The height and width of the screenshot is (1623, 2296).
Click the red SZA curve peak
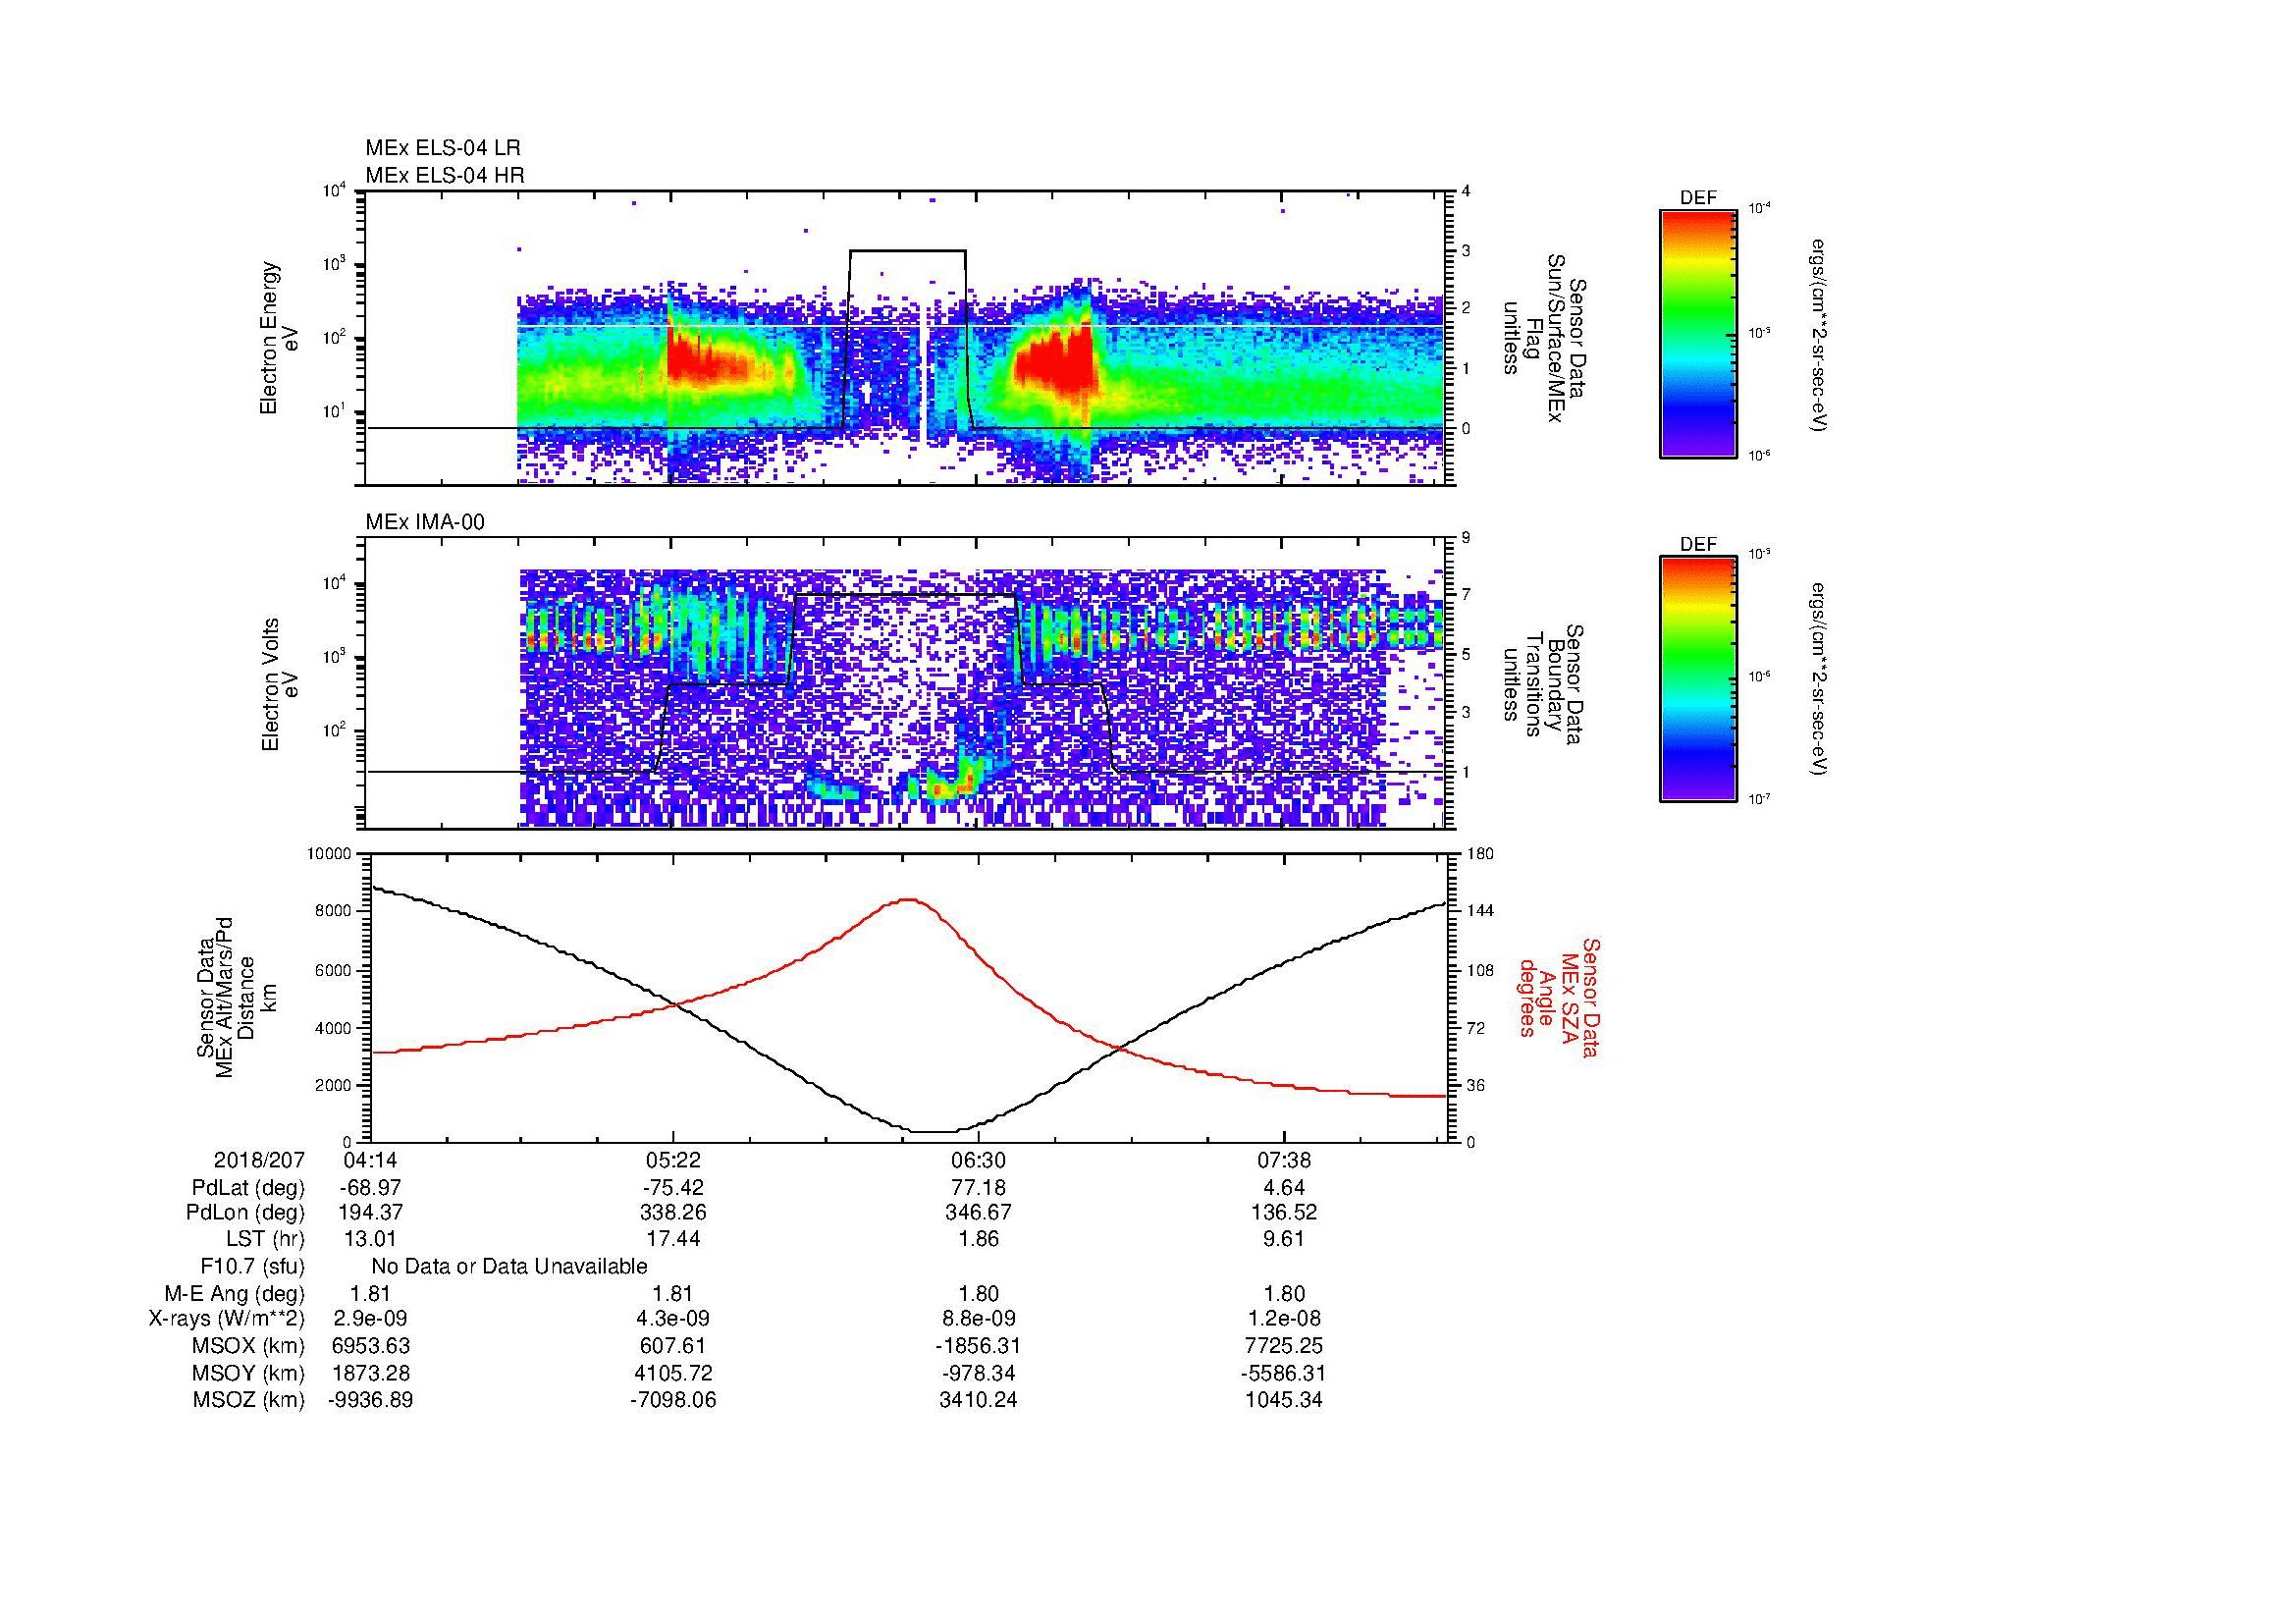tap(908, 900)
